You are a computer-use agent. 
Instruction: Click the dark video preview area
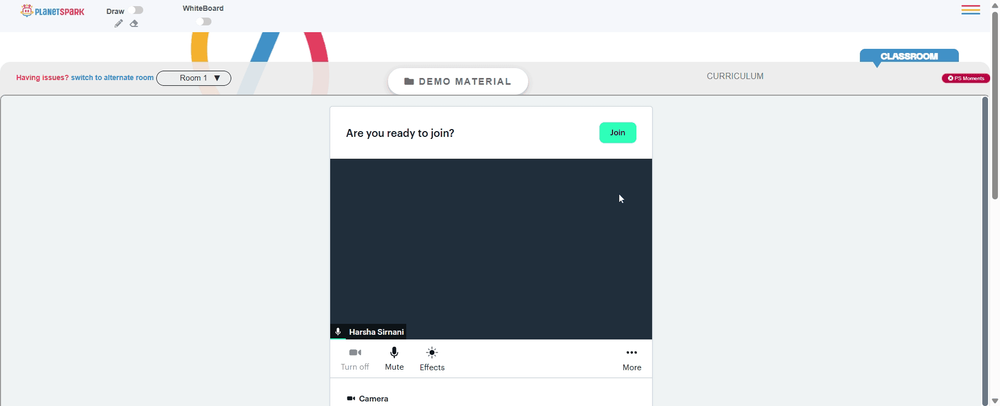[x=491, y=249]
